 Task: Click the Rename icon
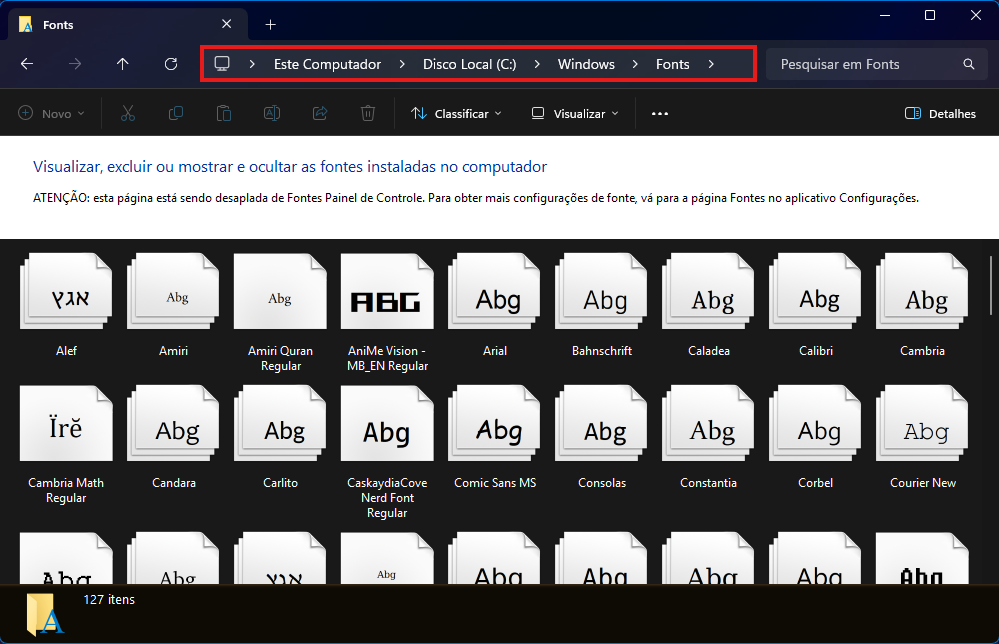click(x=271, y=113)
